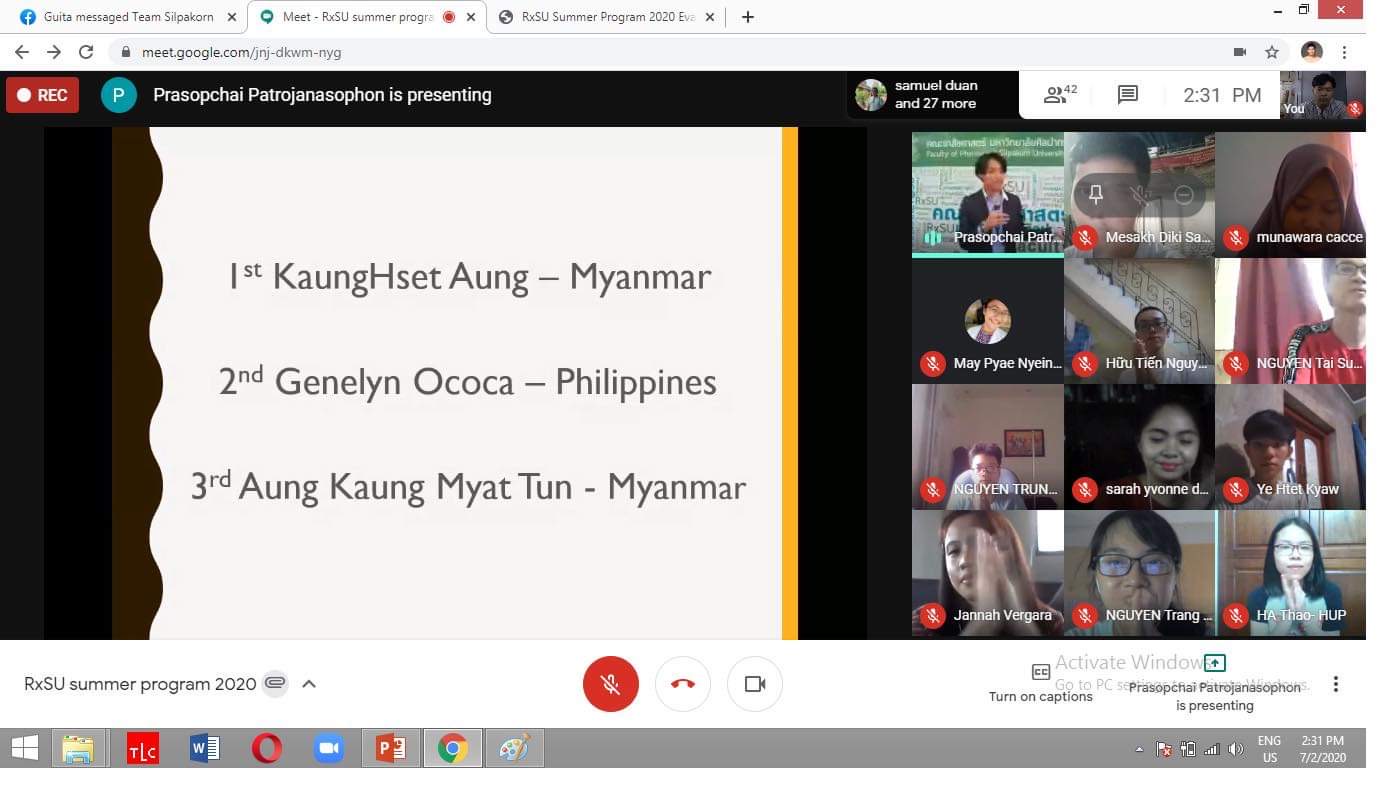
Task: Launch Opera browser from the taskbar
Action: point(266,748)
